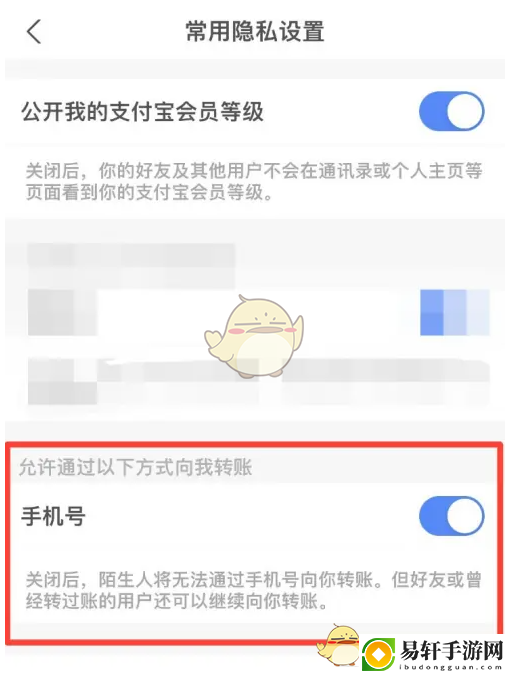The image size is (509, 673).
Task: Tap the gray pixelated block beside blurred switch row
Action: (62, 312)
